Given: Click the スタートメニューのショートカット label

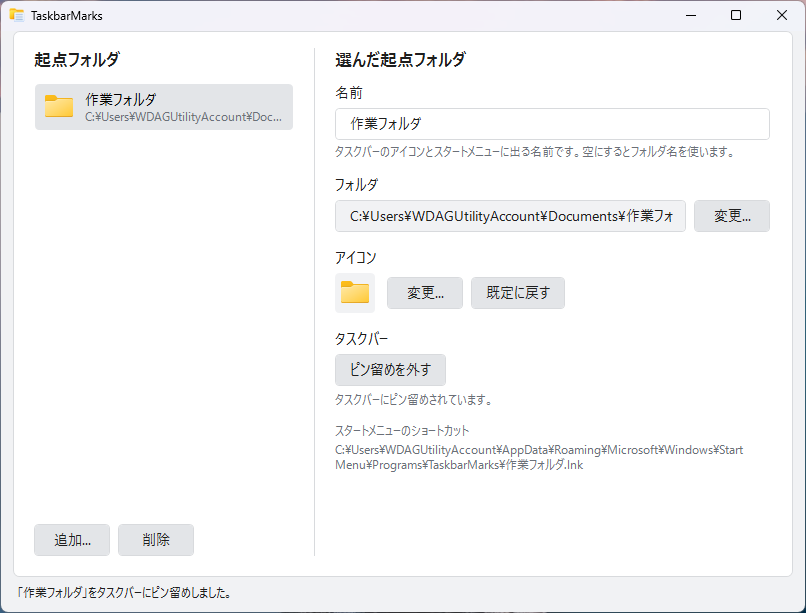Looking at the screenshot, I should pyautogui.click(x=402, y=431).
